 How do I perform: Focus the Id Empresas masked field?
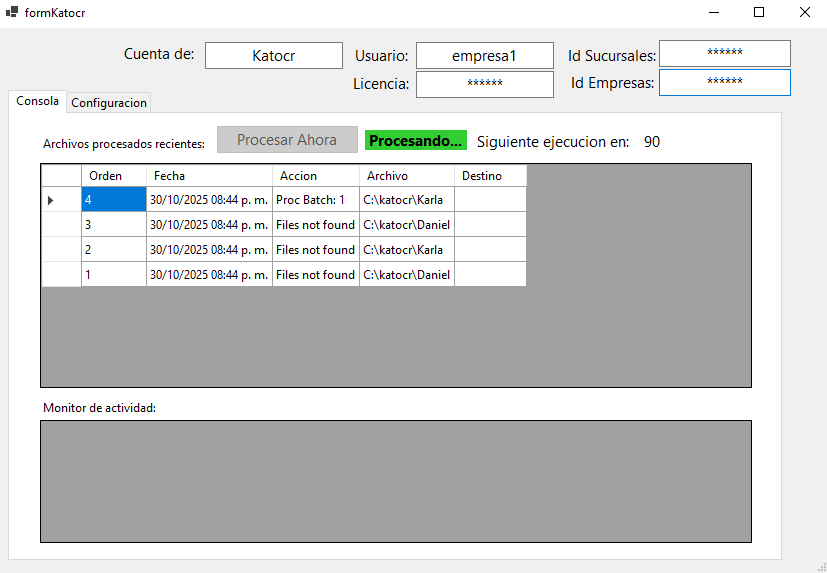[x=724, y=82]
